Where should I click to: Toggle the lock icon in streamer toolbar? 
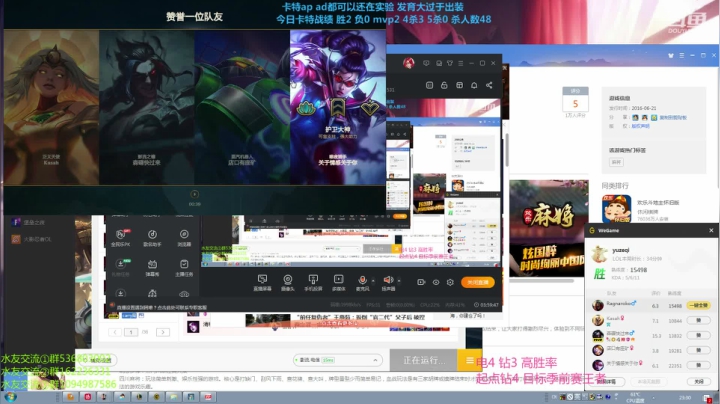pos(444,85)
